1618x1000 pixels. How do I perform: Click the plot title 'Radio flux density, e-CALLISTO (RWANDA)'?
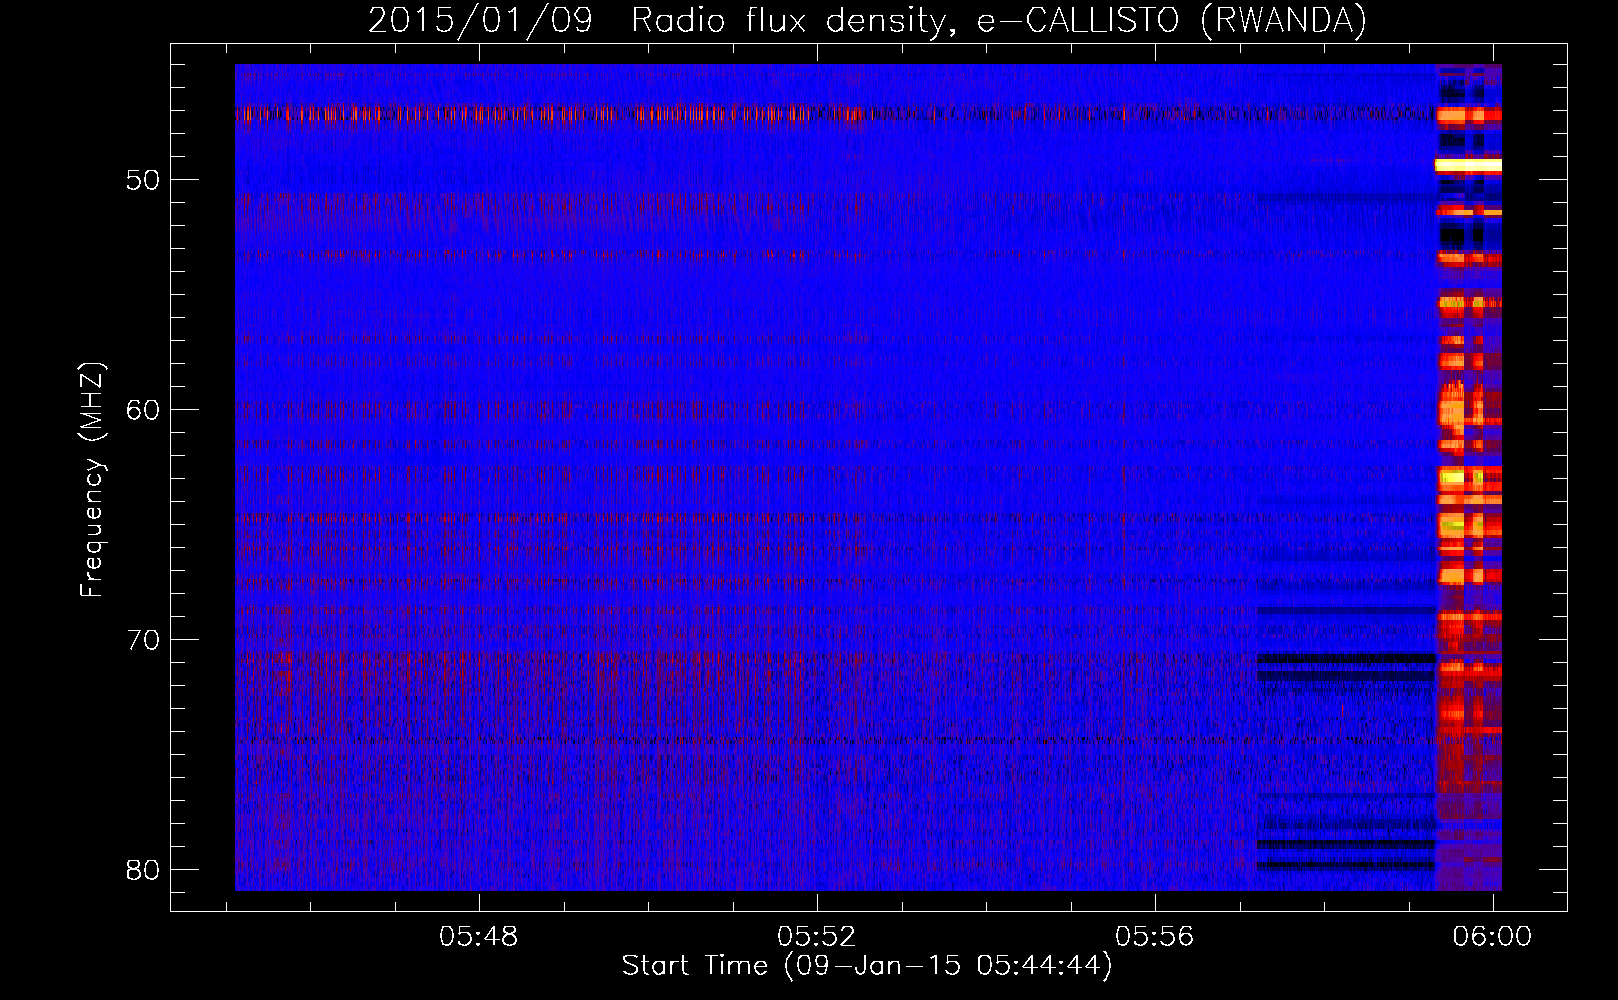(999, 20)
